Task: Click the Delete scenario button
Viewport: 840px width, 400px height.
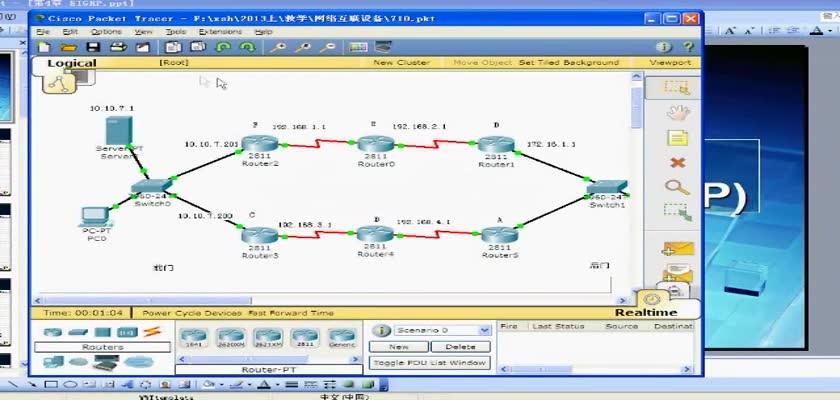Action: pos(461,346)
